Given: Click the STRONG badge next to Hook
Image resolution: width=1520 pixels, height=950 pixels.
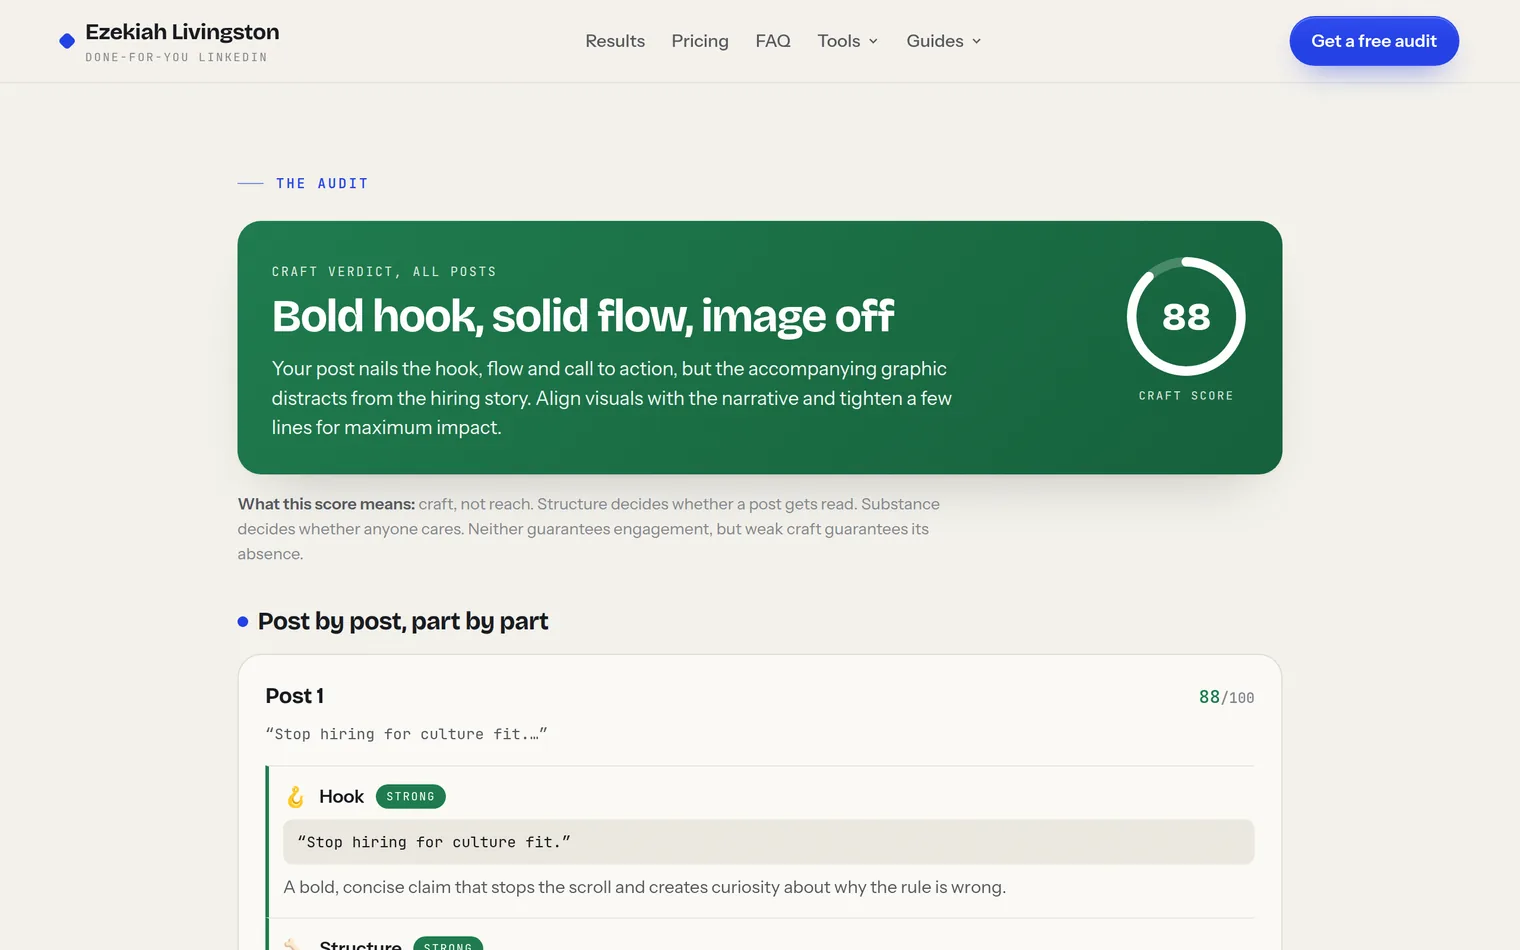Looking at the screenshot, I should pyautogui.click(x=411, y=797).
